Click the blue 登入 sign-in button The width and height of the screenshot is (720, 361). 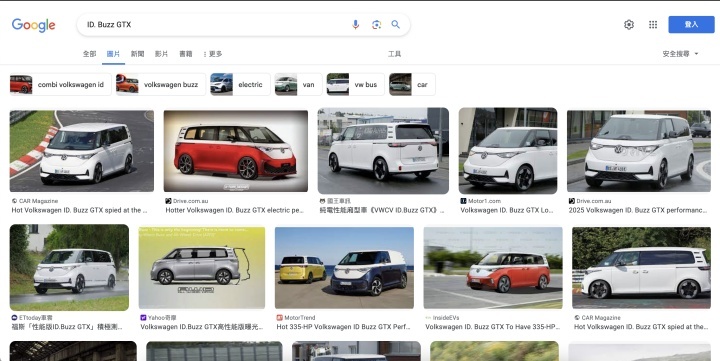(691, 25)
